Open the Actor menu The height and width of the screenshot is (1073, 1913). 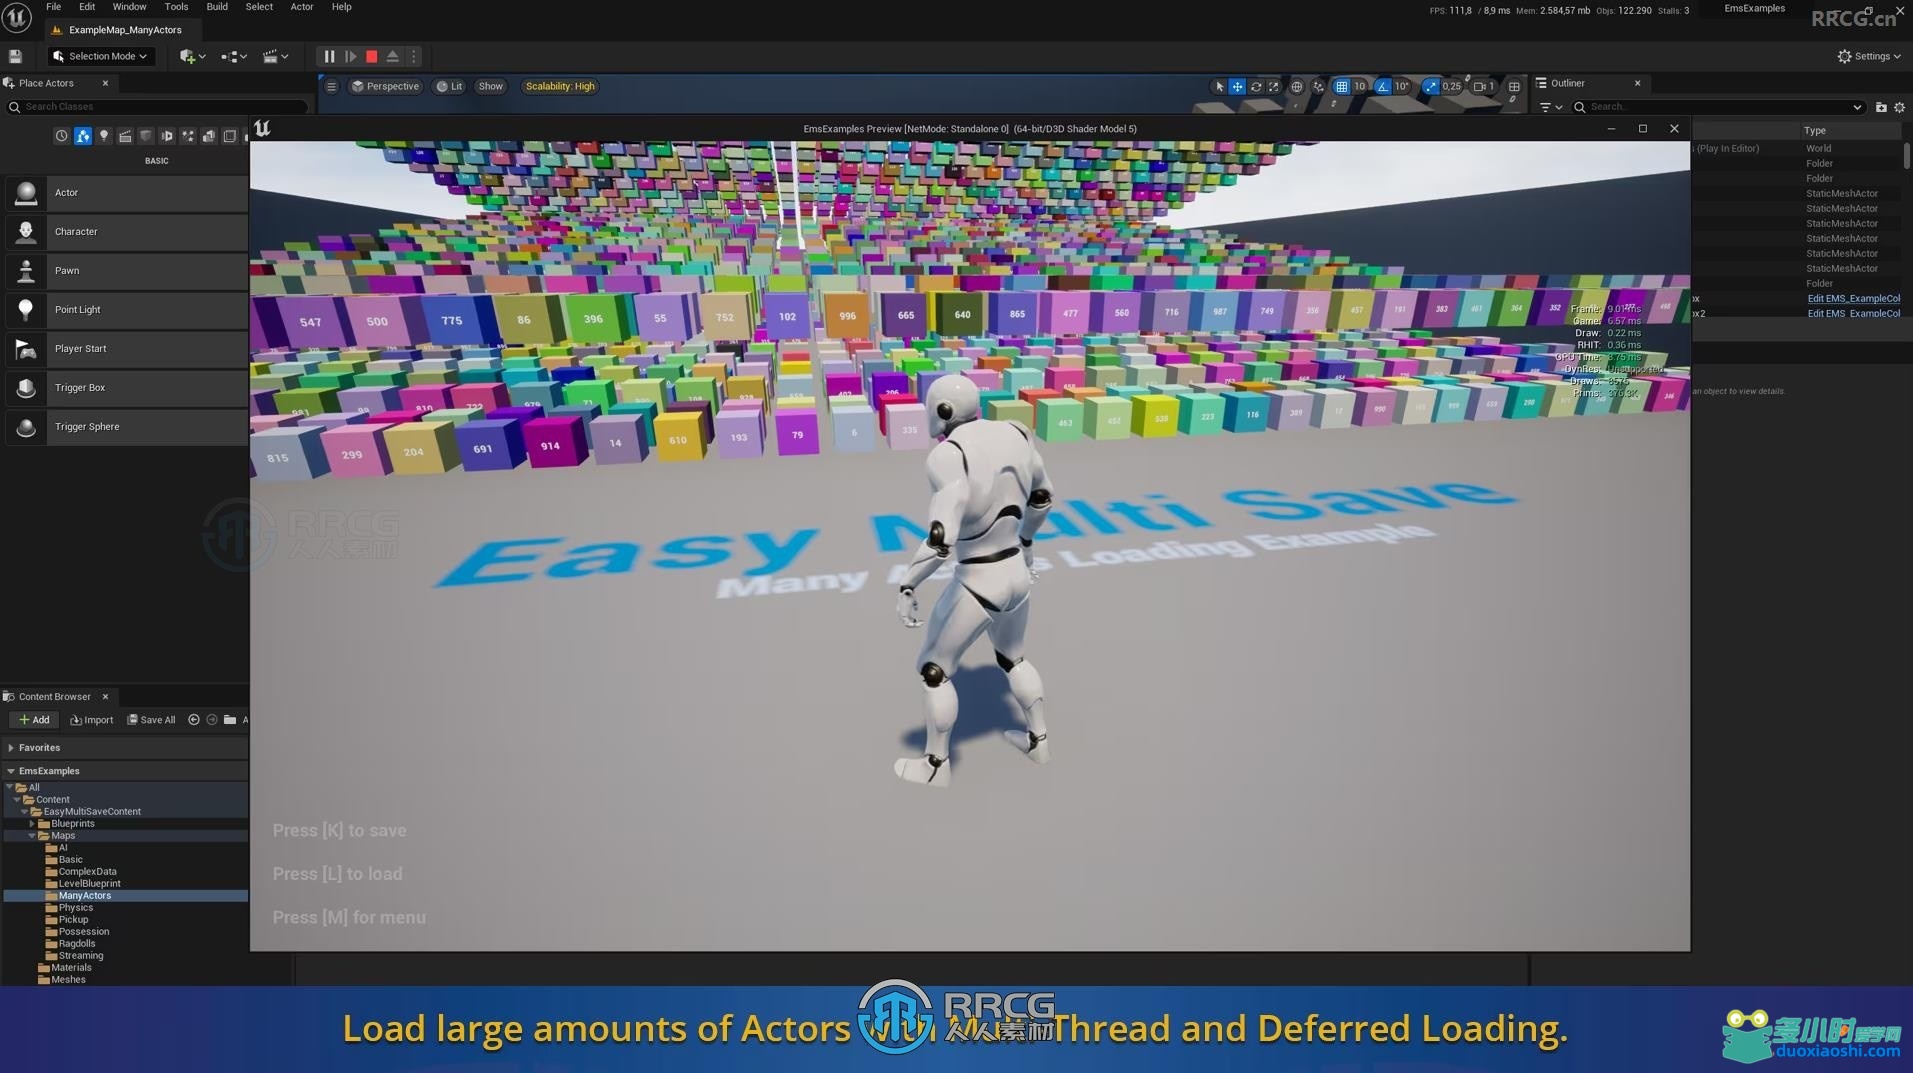[302, 7]
